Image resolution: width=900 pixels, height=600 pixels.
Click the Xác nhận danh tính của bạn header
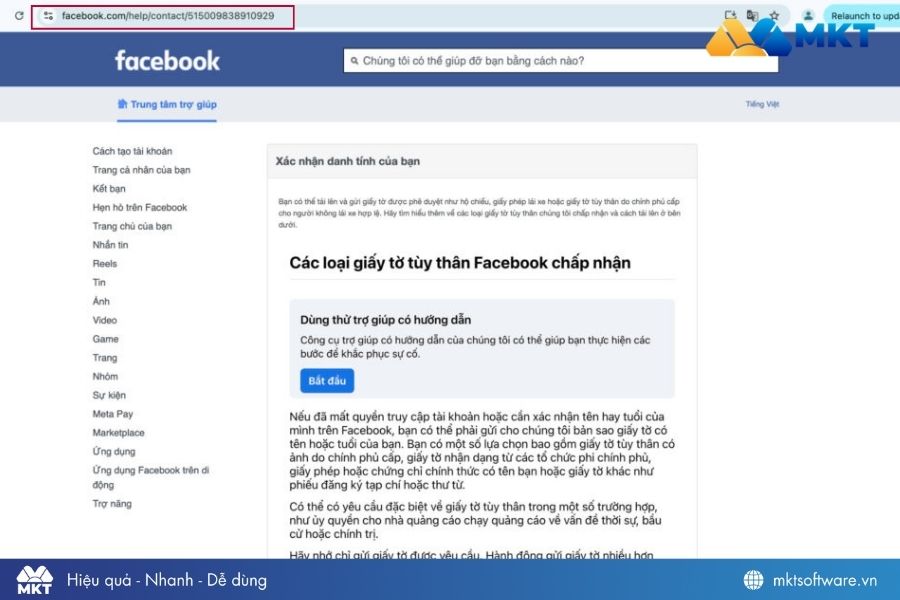click(x=347, y=161)
